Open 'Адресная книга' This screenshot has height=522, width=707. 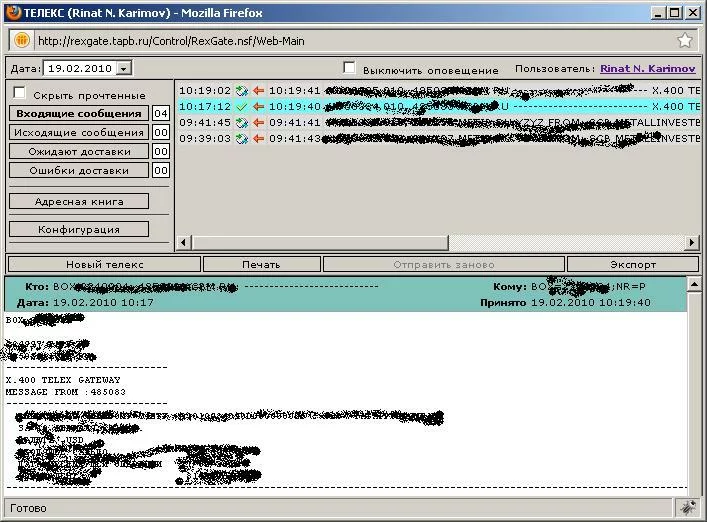pyautogui.click(x=79, y=202)
